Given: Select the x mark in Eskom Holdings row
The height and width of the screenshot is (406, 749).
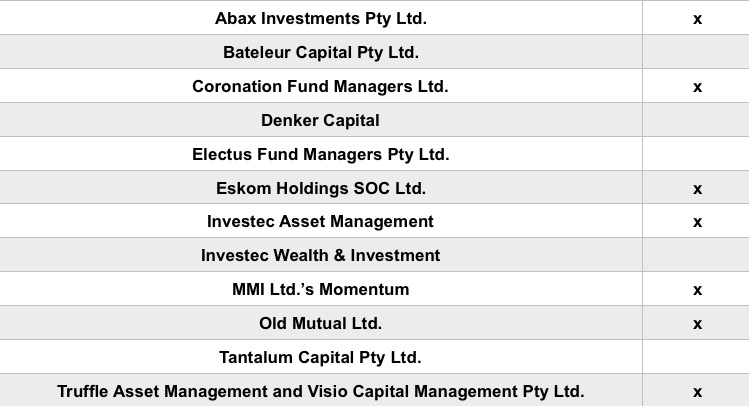Looking at the screenshot, I should (697, 189).
